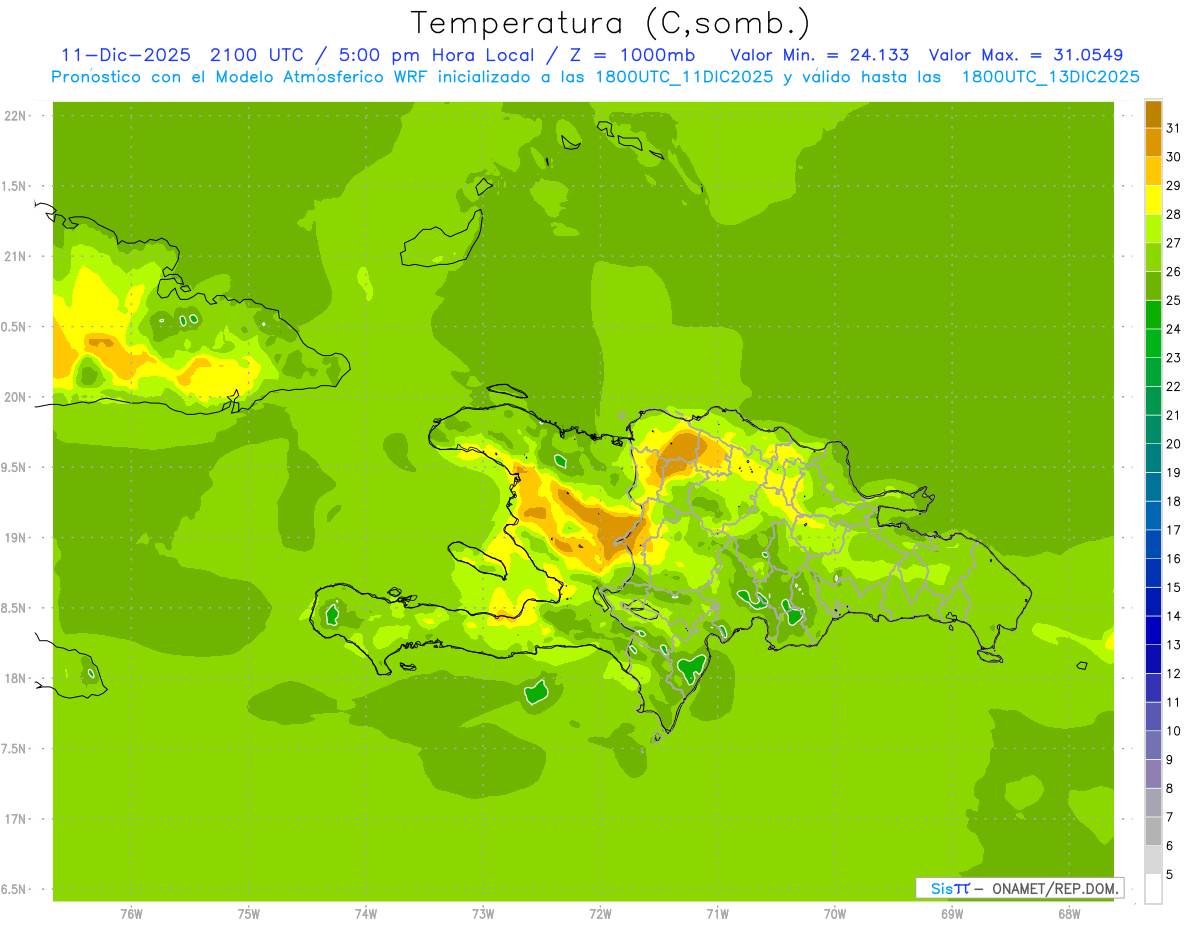Click "Valor Min. = 24.133" value
Screen dimensions: 1200x927
[x=820, y=55]
